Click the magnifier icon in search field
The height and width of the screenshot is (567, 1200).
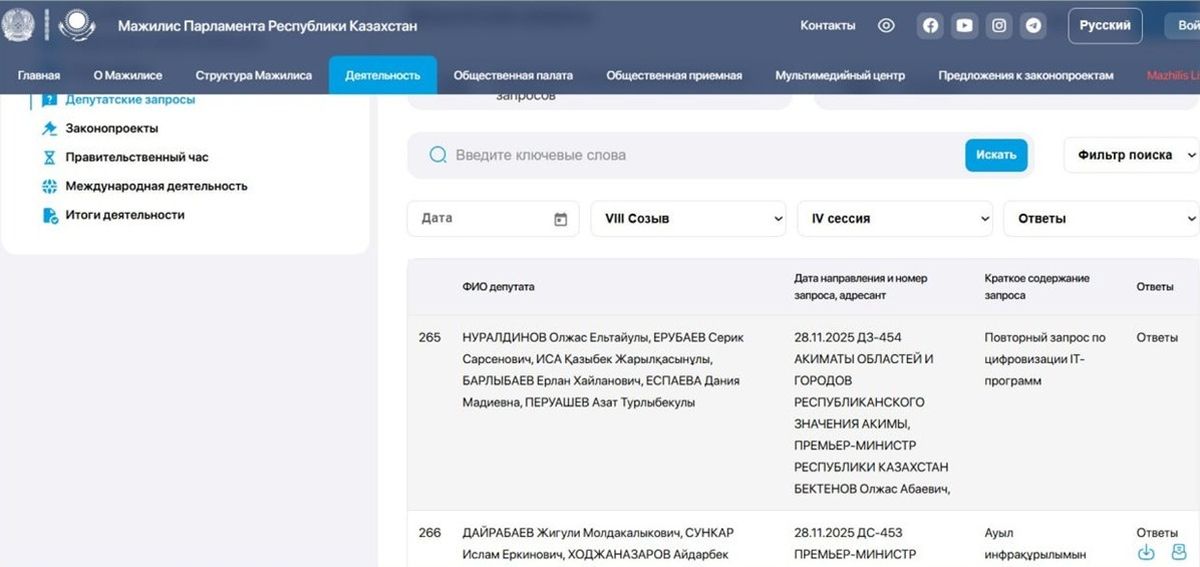pyautogui.click(x=437, y=155)
